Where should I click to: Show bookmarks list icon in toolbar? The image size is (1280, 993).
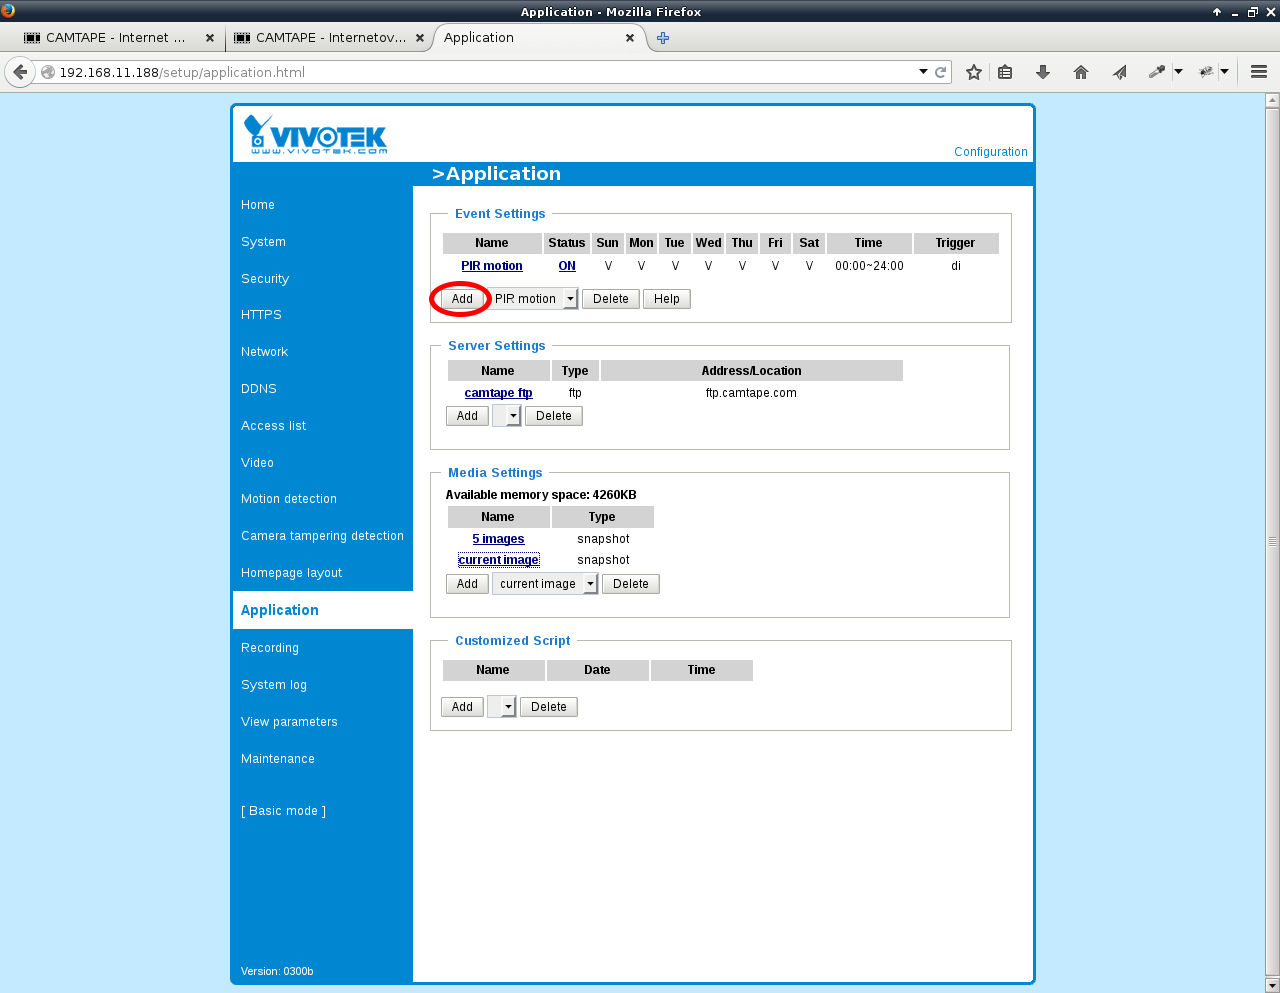pyautogui.click(x=1006, y=72)
